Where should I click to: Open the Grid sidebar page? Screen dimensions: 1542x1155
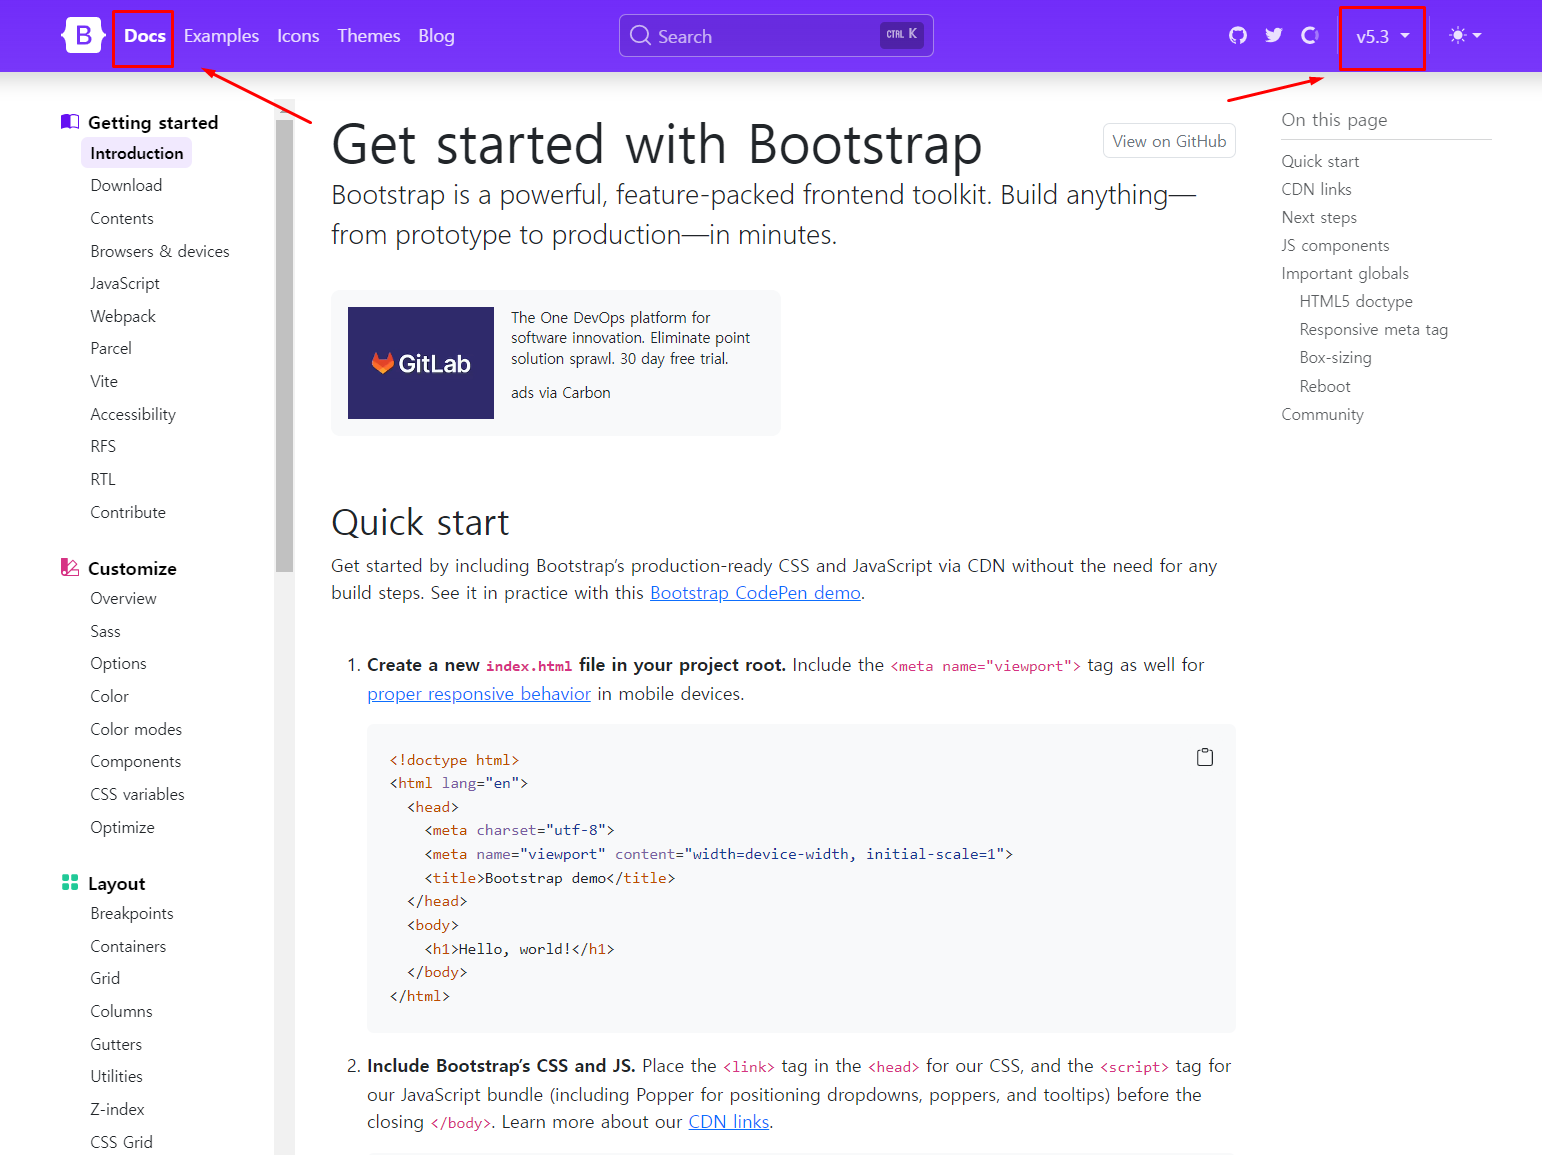pyautogui.click(x=105, y=979)
